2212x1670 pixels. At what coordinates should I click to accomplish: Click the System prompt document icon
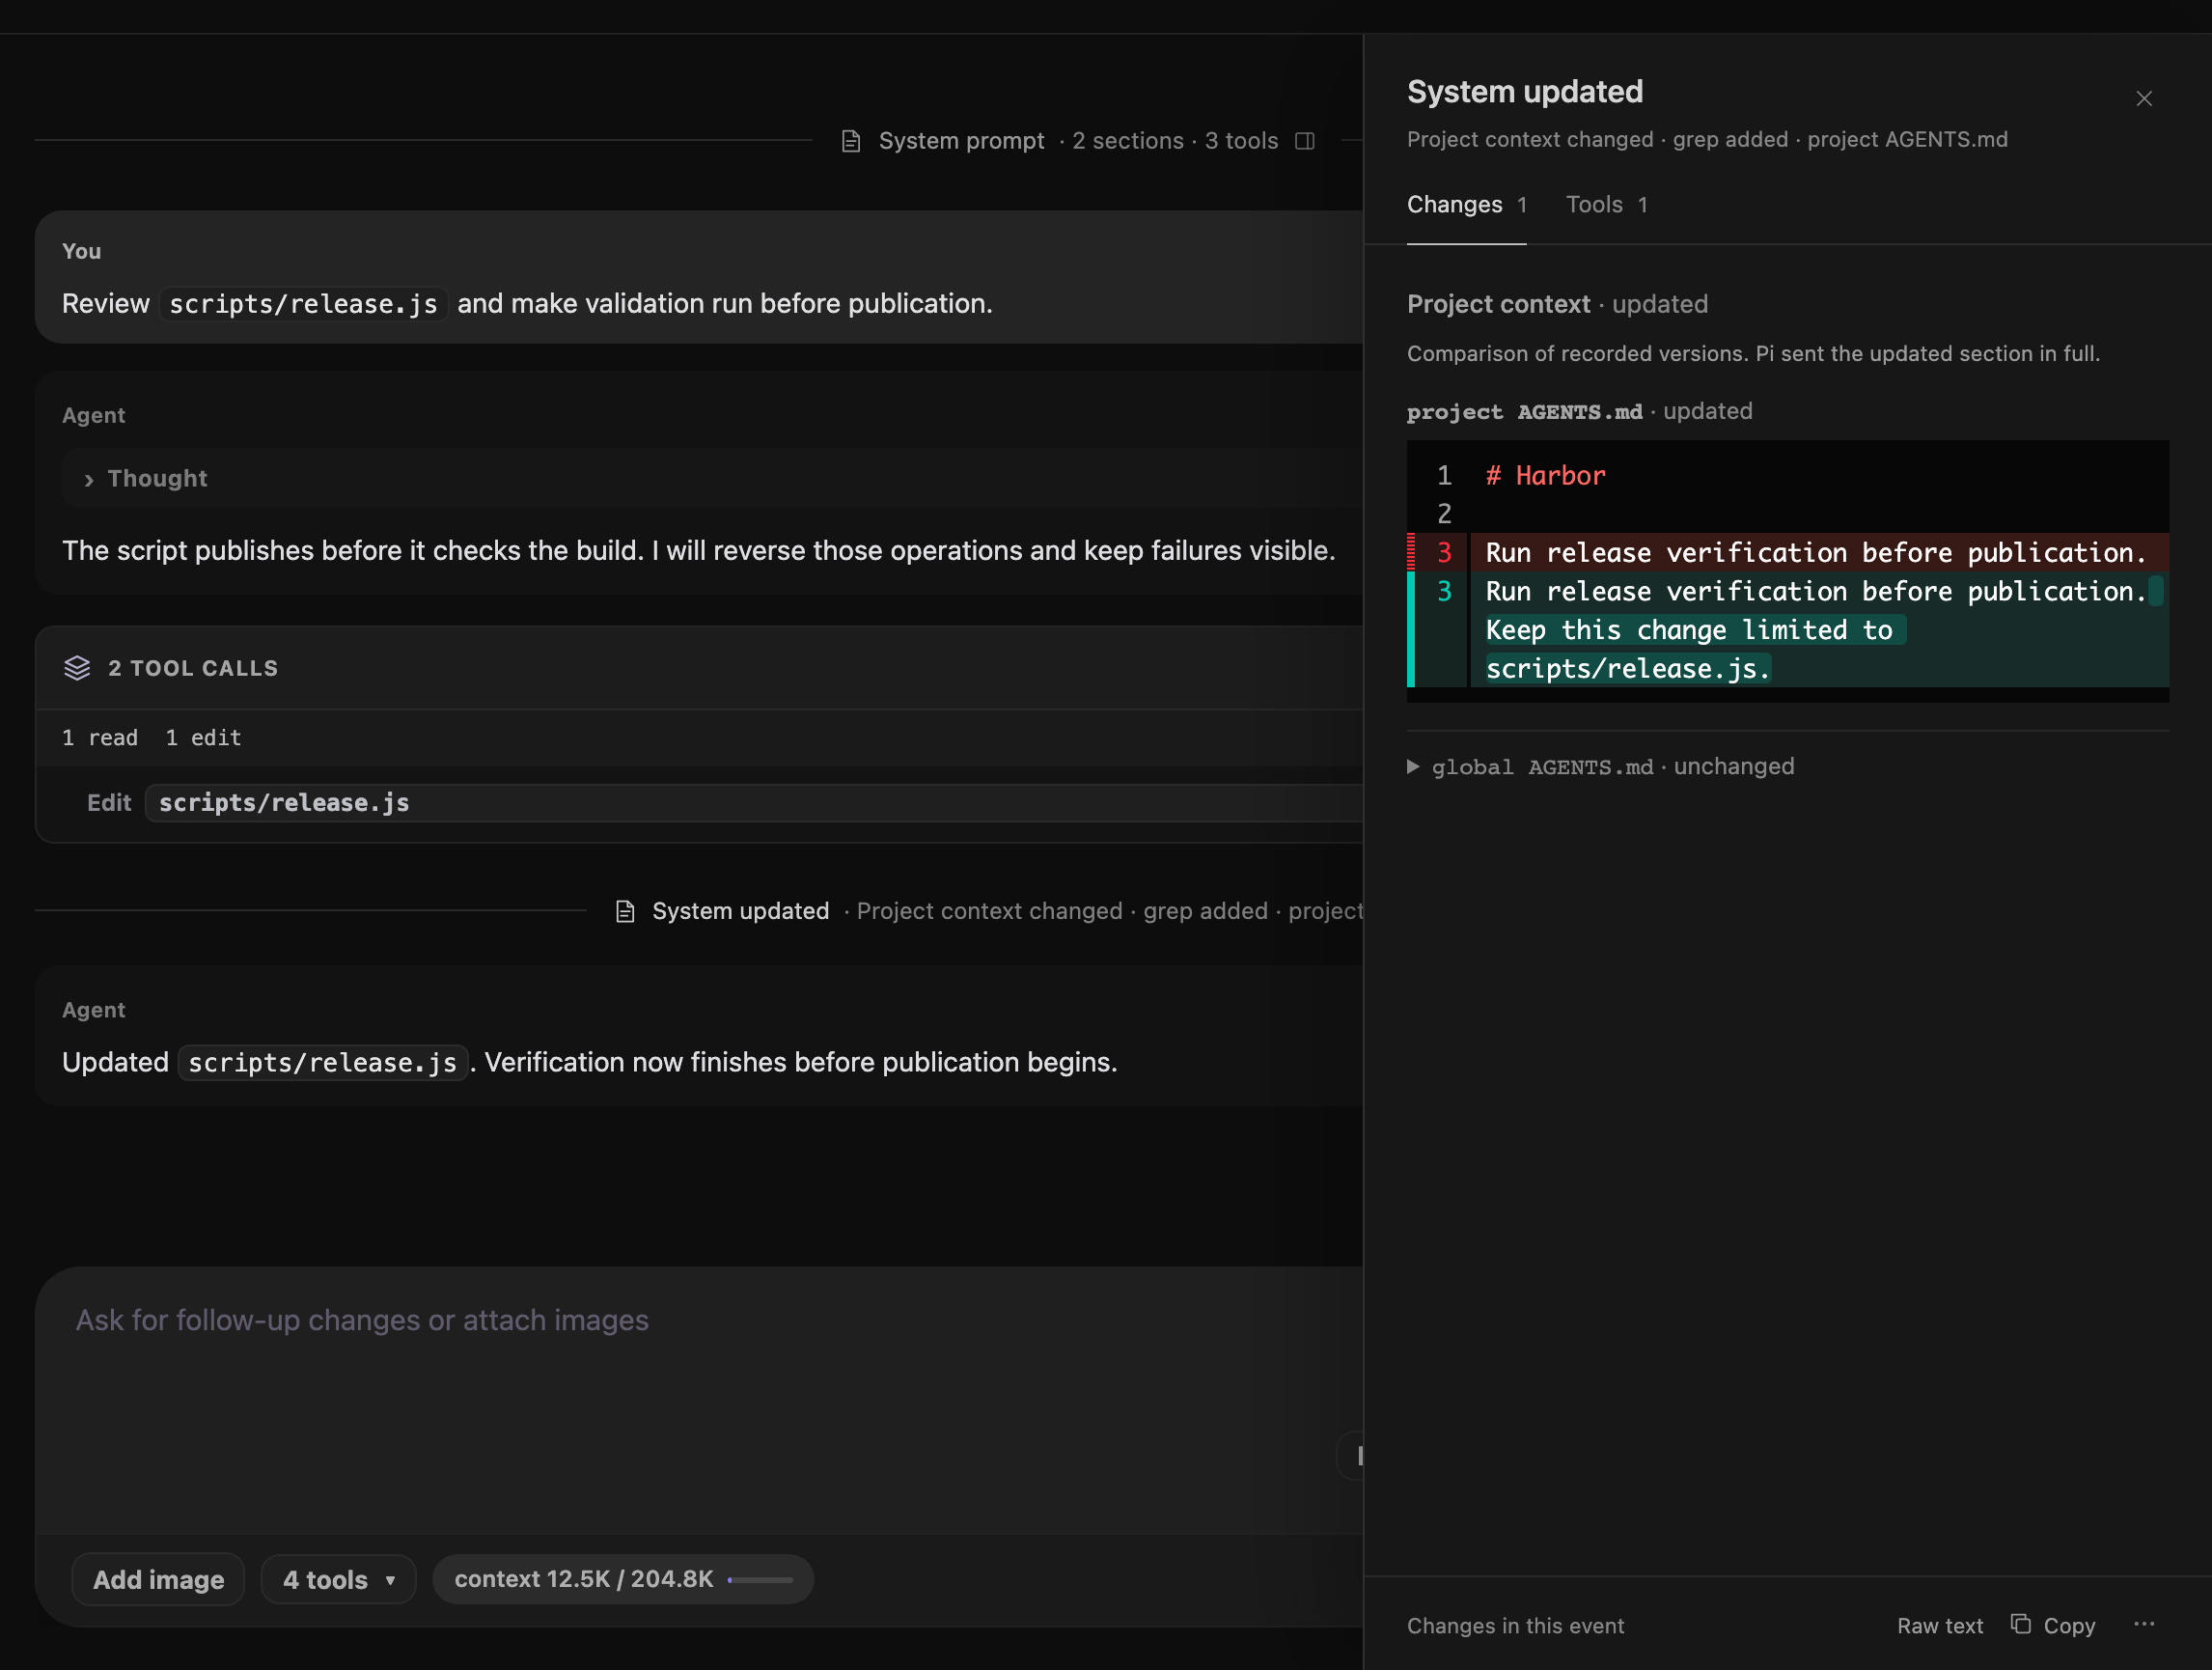pos(851,141)
